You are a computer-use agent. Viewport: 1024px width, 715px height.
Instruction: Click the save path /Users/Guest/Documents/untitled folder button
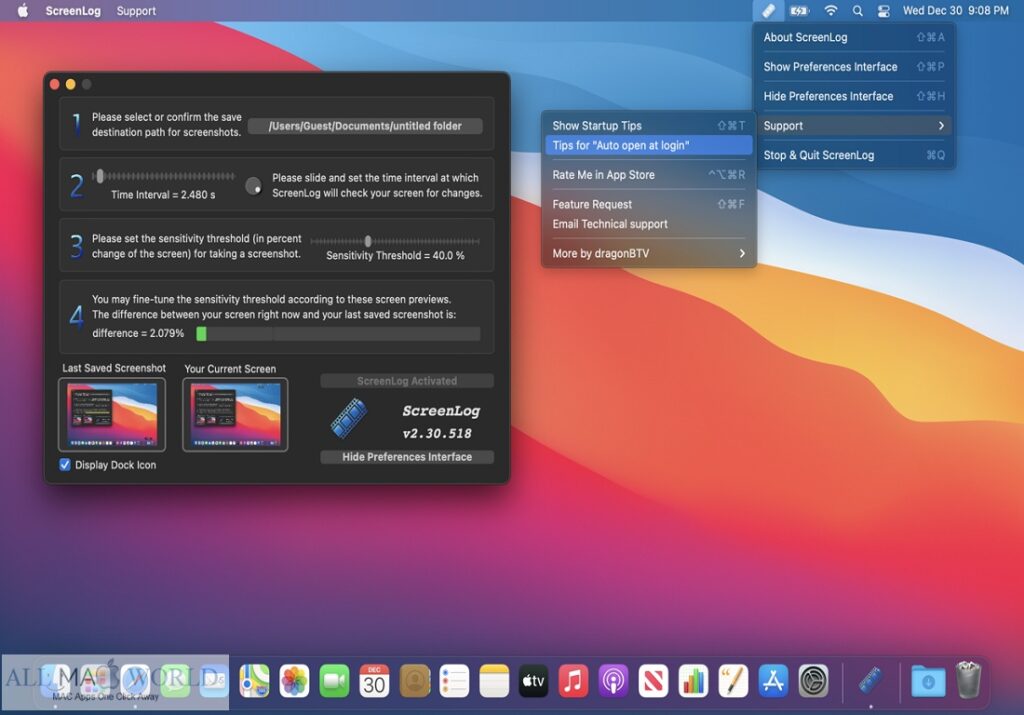[365, 126]
